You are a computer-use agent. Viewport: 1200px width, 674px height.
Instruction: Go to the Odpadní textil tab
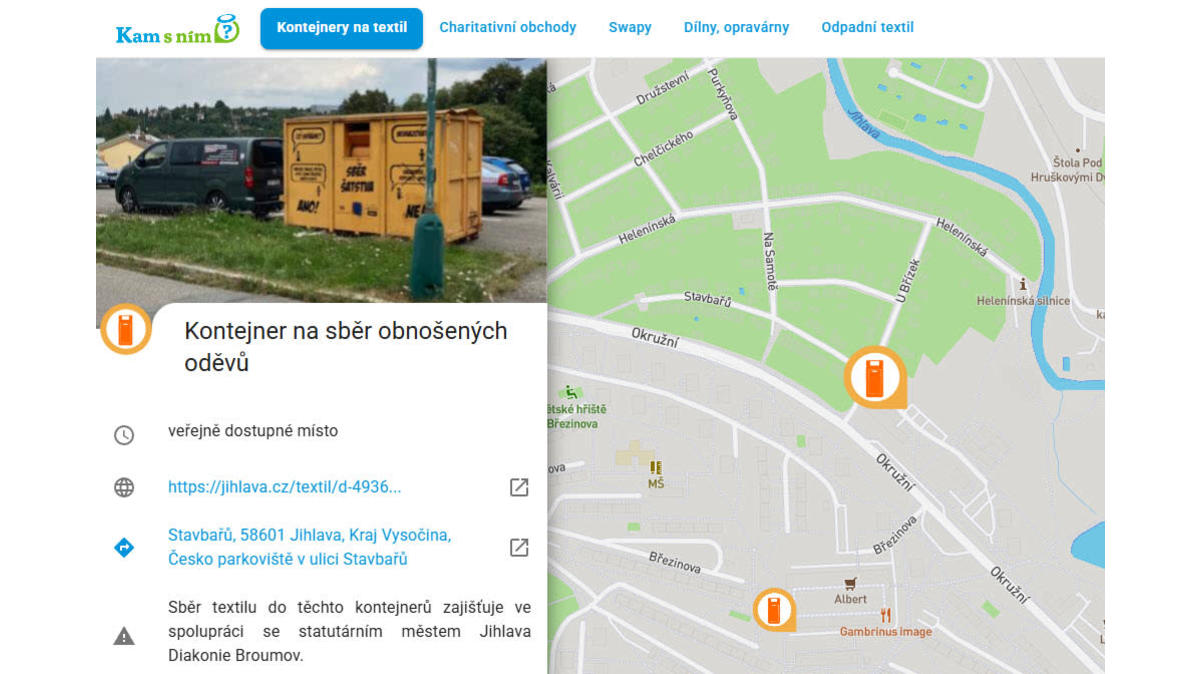coord(867,28)
